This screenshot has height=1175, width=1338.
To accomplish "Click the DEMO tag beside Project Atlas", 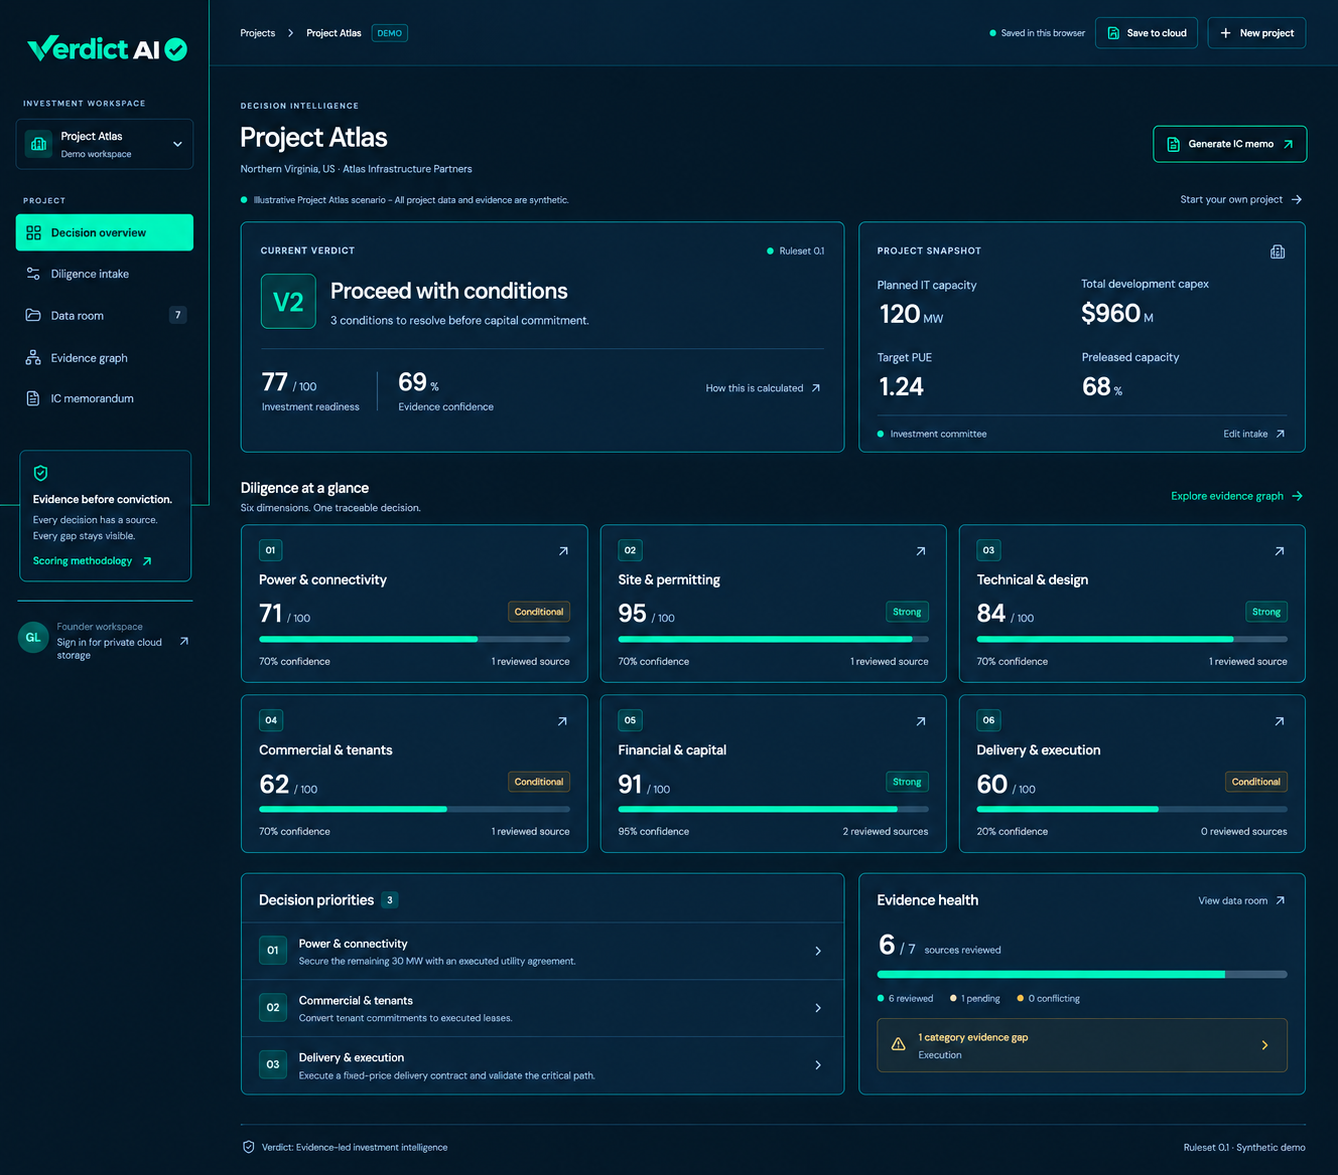I will [389, 33].
